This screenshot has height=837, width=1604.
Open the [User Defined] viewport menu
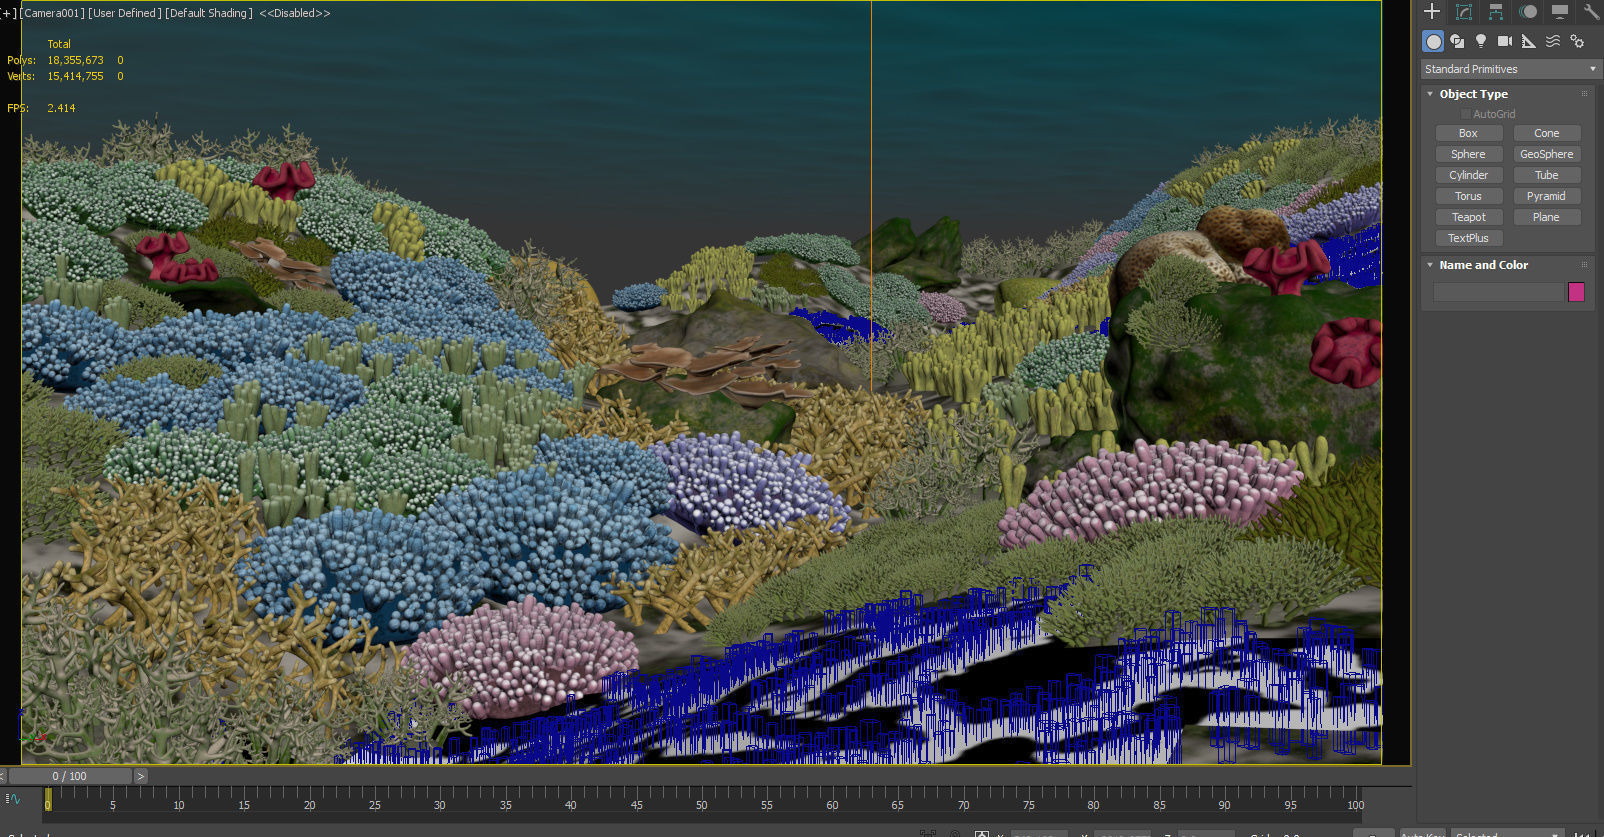pyautogui.click(x=125, y=13)
